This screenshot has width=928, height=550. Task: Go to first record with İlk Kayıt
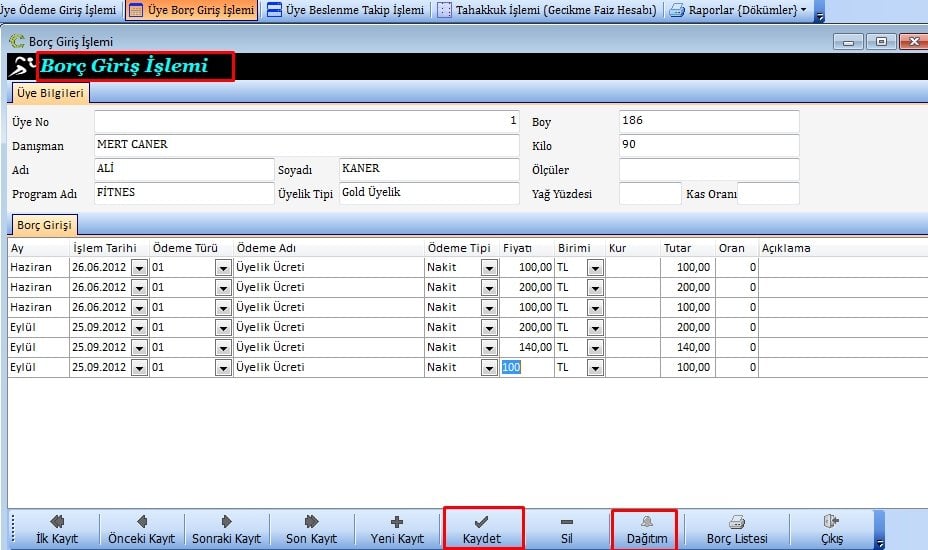tap(56, 529)
